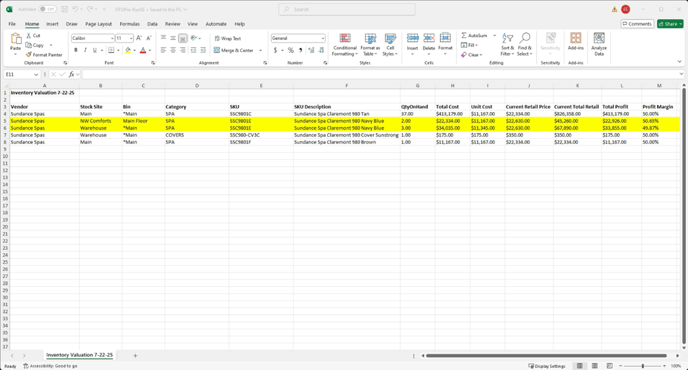Viewport: 688px width, 370px height.
Task: Align text right
Action: pos(183,50)
